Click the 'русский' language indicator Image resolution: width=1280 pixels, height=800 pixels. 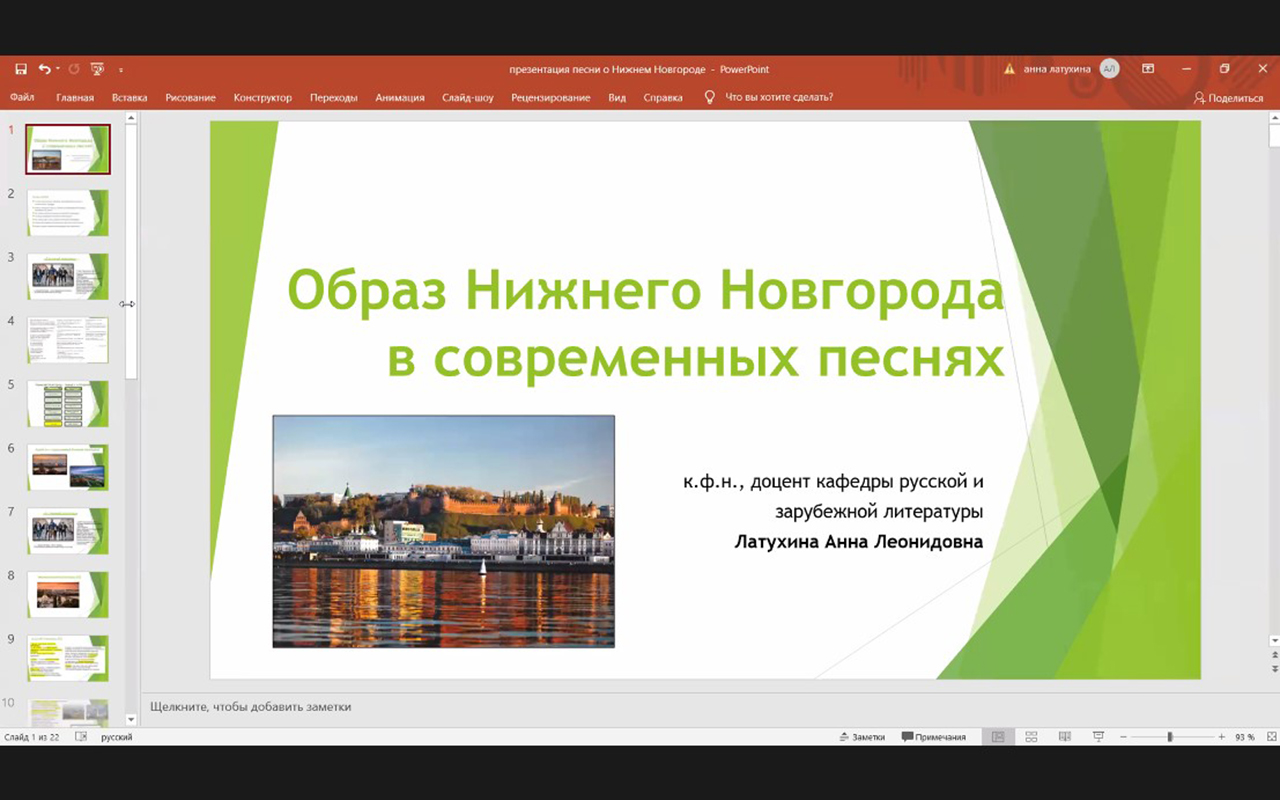116,737
